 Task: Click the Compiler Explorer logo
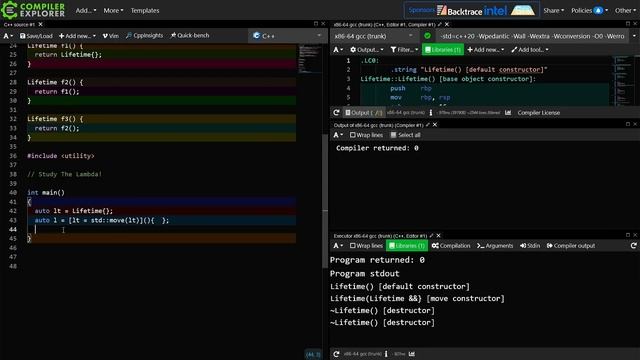(33, 10)
